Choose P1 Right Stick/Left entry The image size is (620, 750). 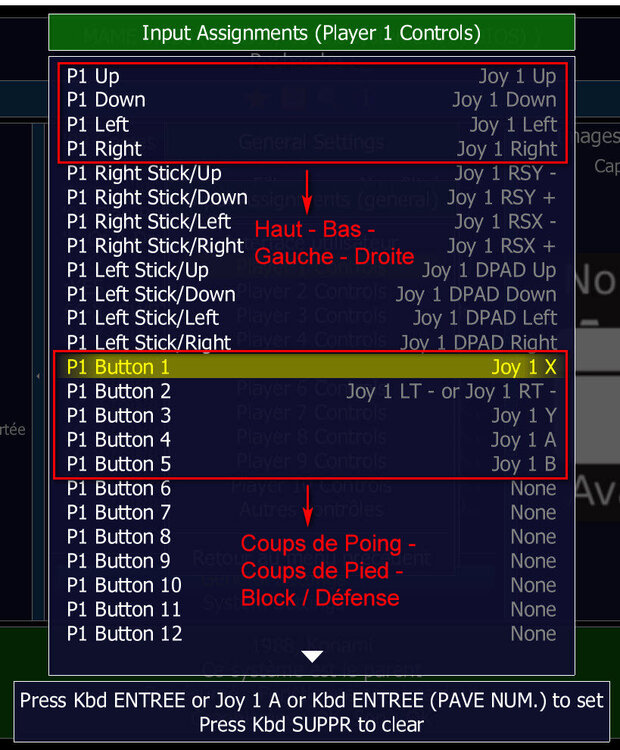pos(311,222)
